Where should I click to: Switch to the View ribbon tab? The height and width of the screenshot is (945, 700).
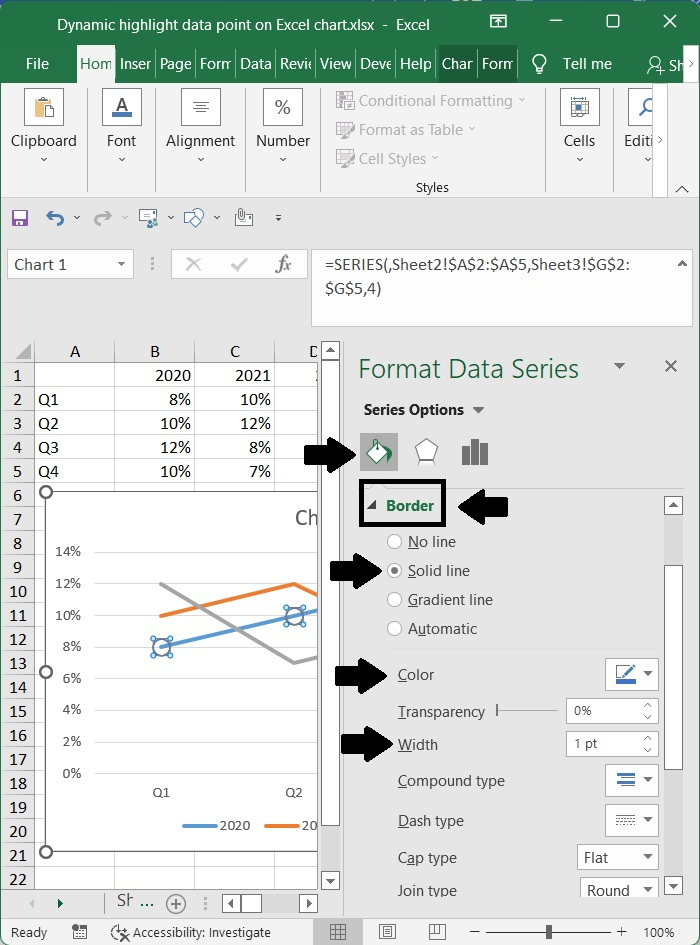coord(335,63)
